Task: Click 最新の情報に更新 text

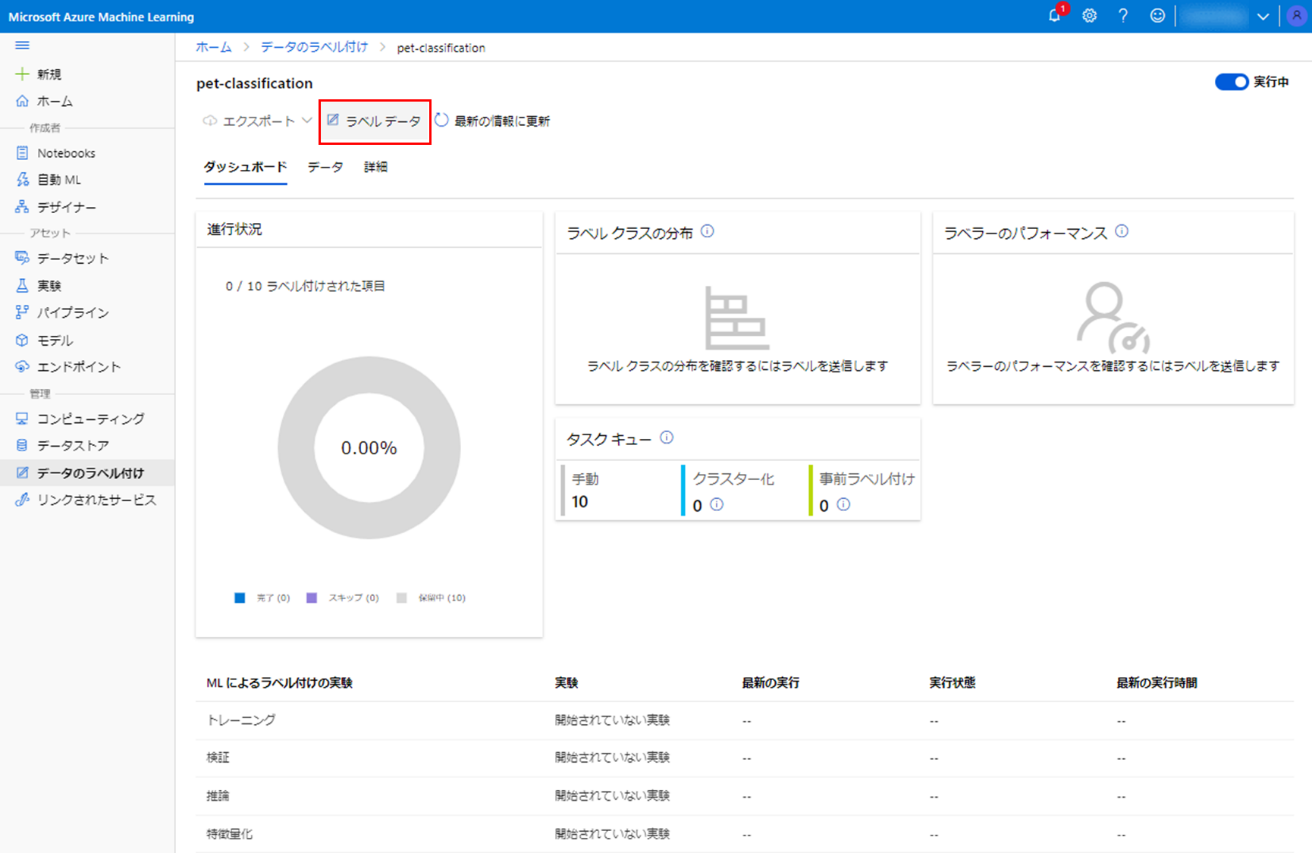Action: click(502, 121)
